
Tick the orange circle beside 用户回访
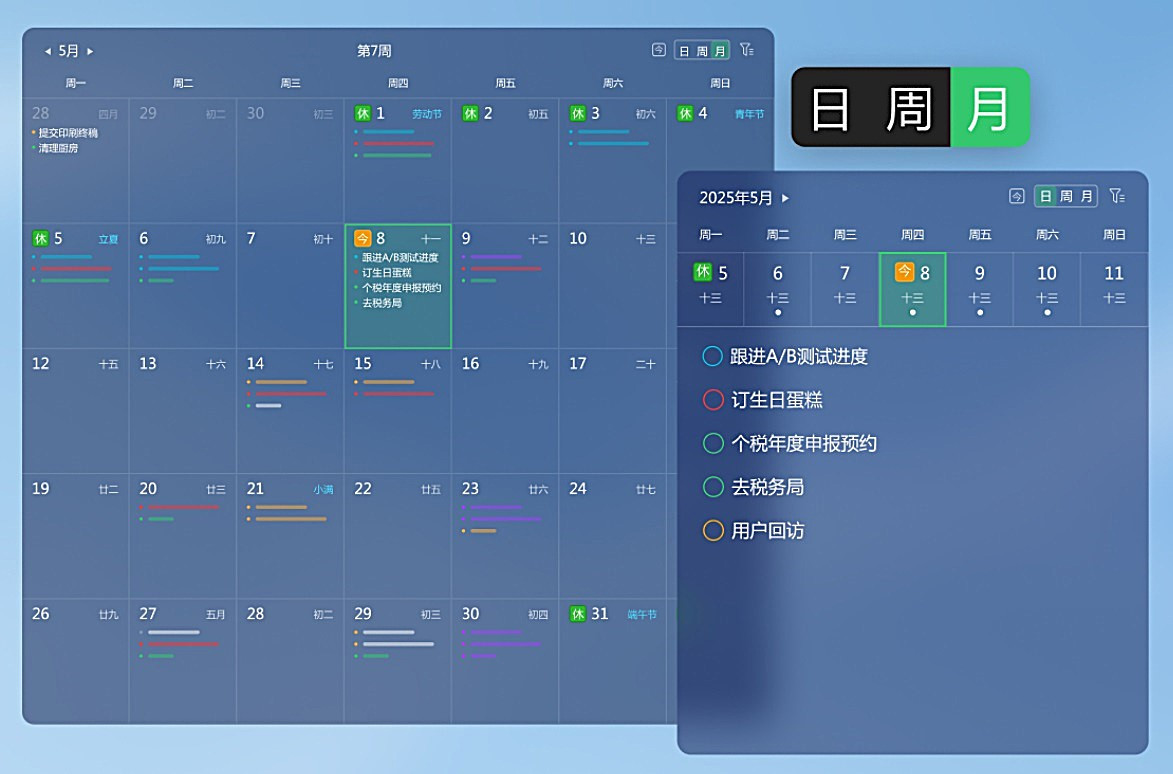[713, 531]
